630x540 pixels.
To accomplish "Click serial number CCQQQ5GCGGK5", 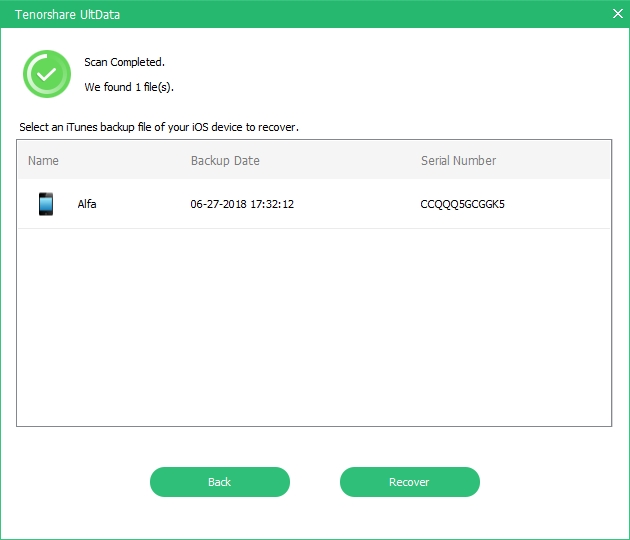I will click(x=462, y=204).
